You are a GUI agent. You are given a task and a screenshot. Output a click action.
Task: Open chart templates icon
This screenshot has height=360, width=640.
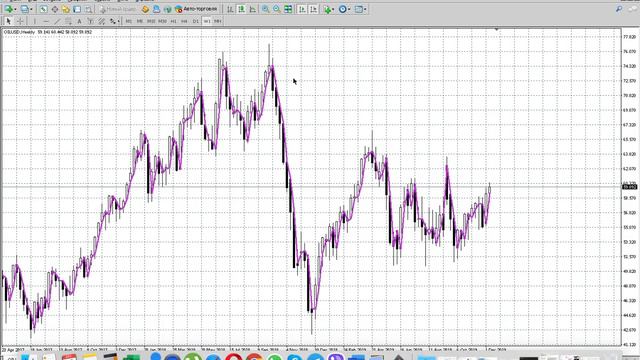(x=359, y=9)
